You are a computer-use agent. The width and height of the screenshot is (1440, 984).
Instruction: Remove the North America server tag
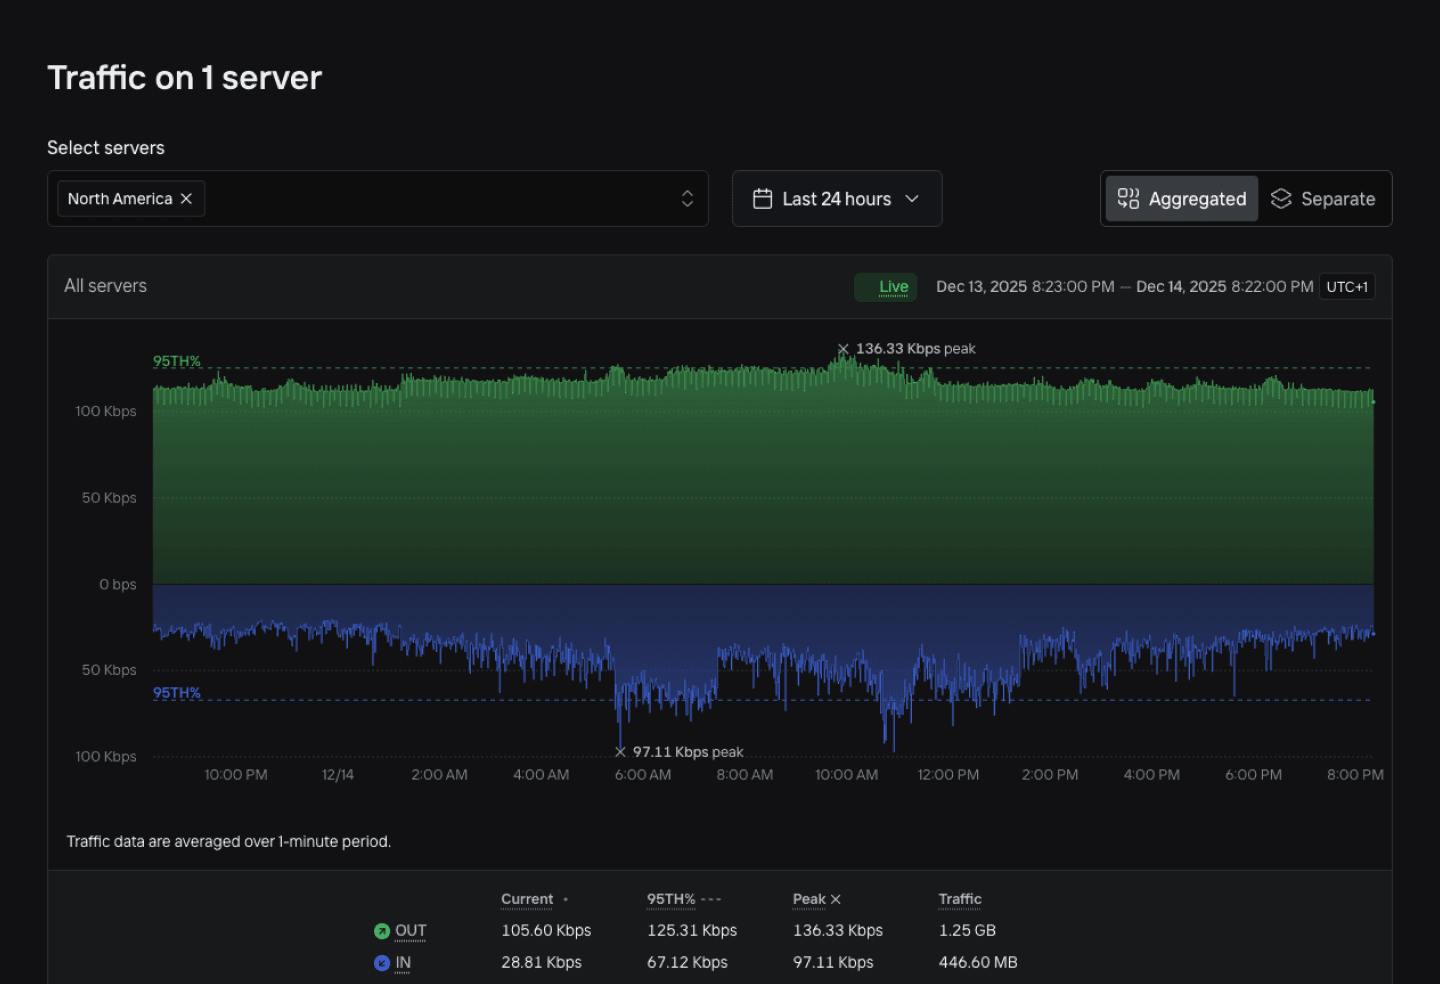(x=186, y=199)
